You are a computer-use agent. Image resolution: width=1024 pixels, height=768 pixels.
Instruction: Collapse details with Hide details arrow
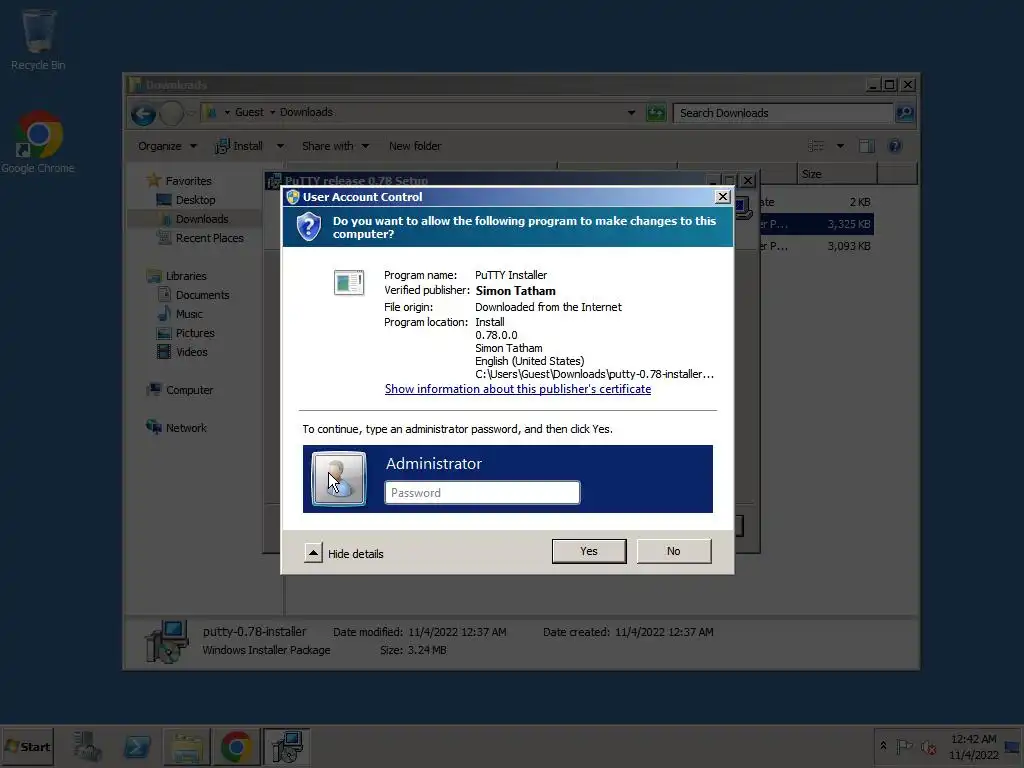313,553
